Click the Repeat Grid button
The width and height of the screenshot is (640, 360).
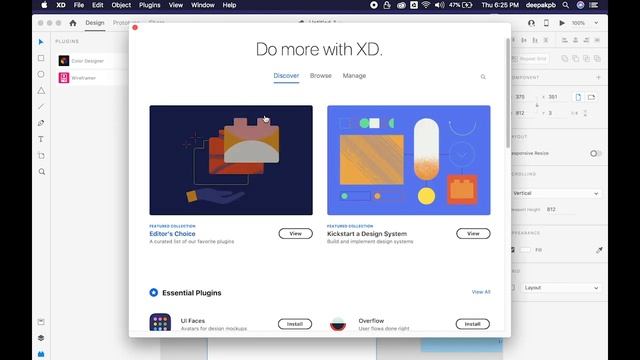click(530, 59)
